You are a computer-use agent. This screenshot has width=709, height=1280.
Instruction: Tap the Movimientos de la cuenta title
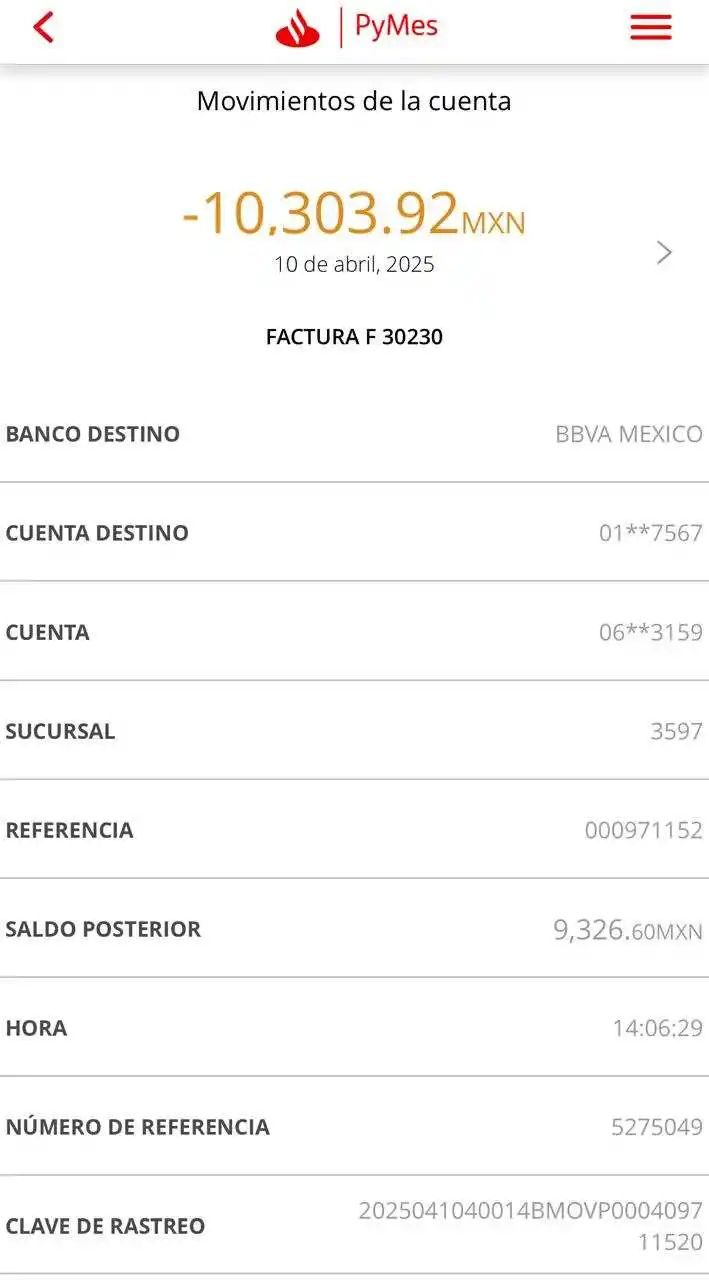[354, 101]
